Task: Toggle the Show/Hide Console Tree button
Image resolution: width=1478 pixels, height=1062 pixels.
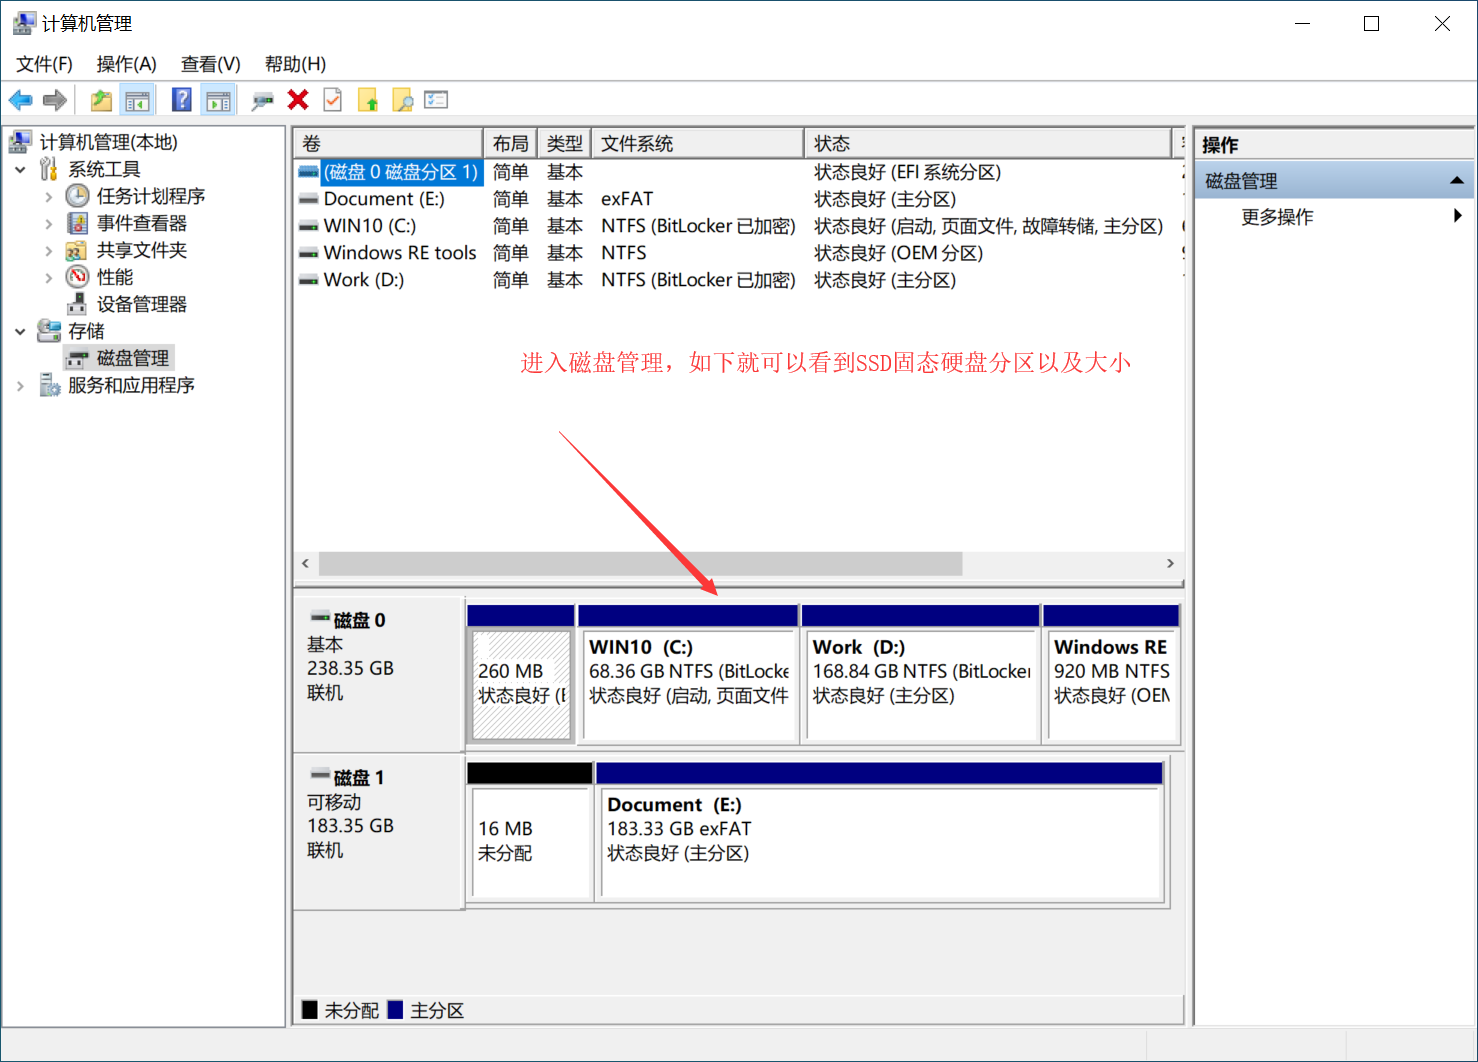Action: click(x=137, y=100)
